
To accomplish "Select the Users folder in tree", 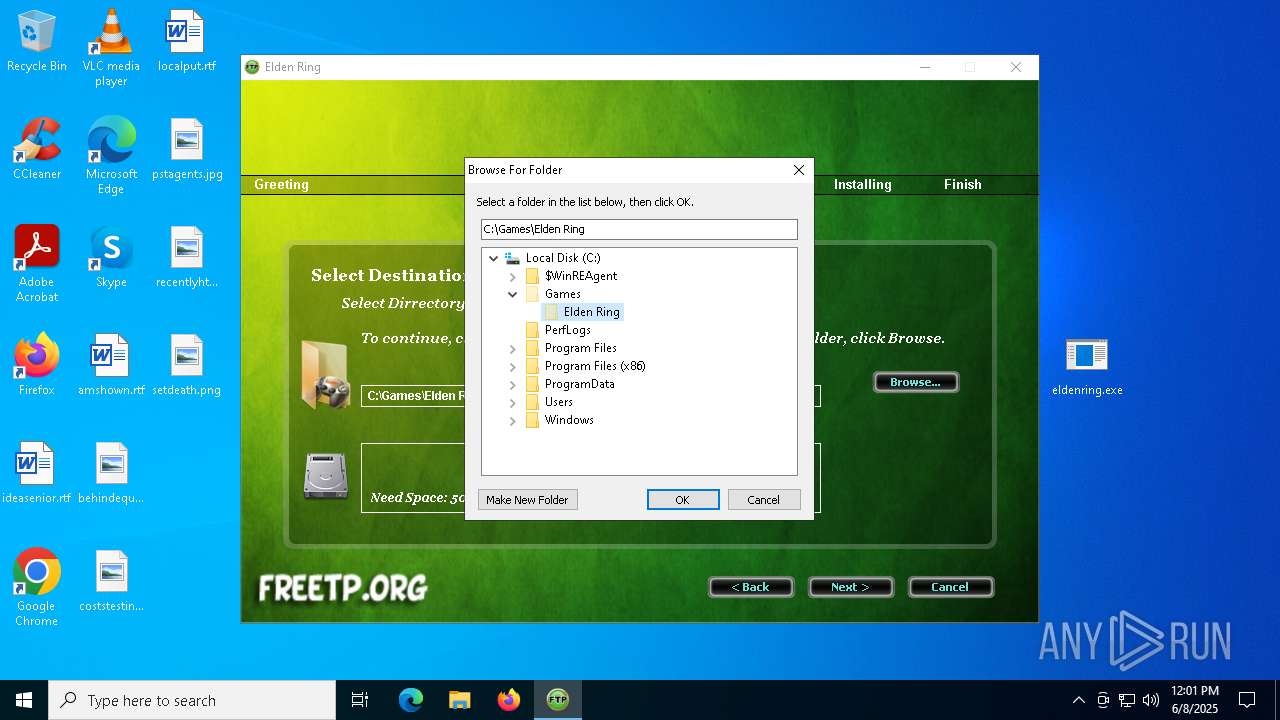I will tap(558, 402).
